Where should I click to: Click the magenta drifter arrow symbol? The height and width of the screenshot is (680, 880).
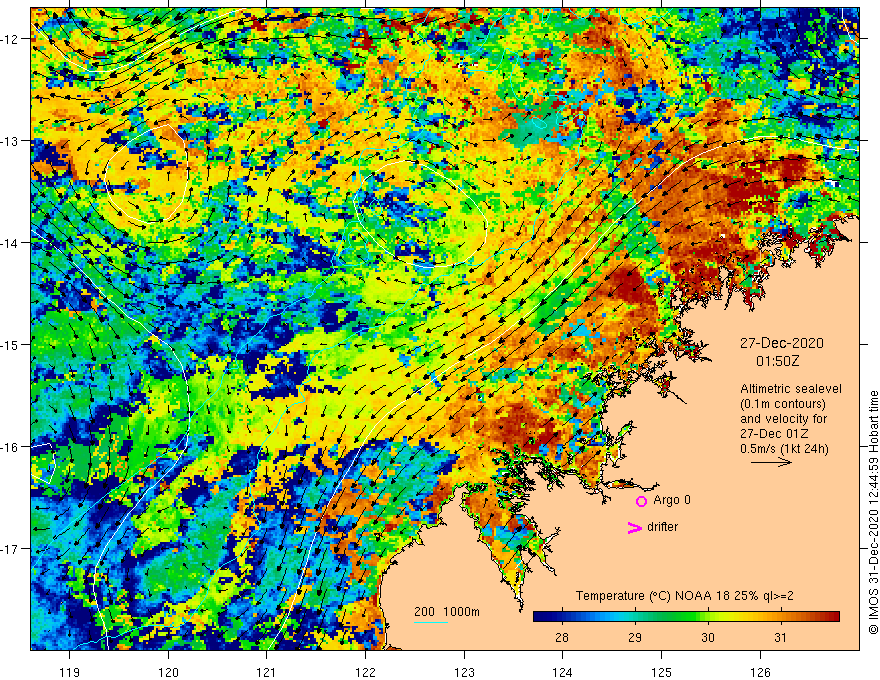point(634,527)
